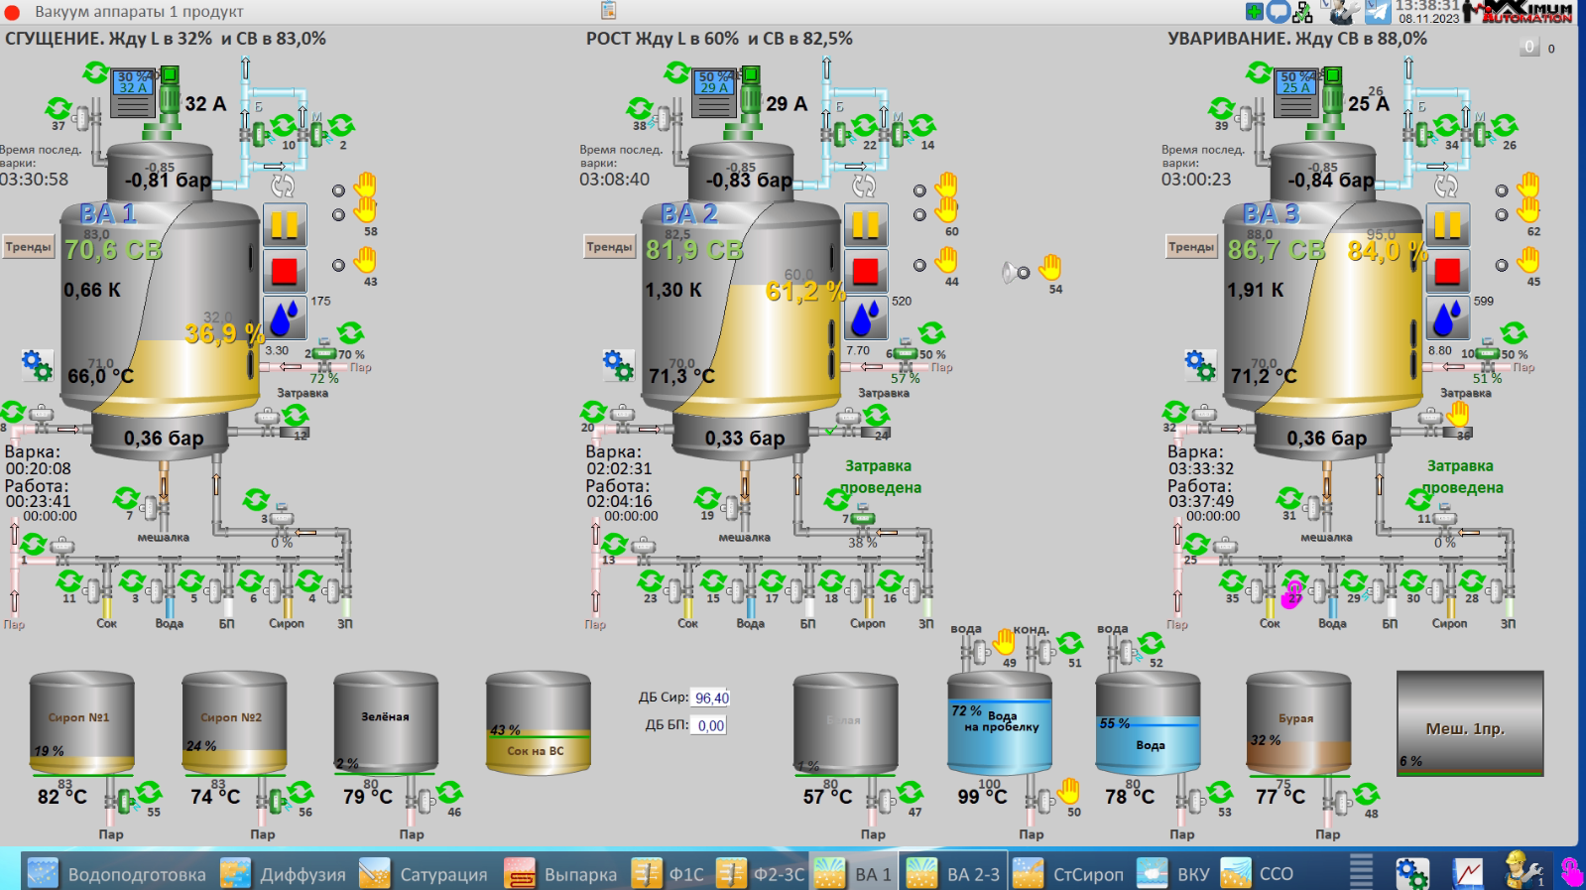Click the pink hand icon on valve 27
The image size is (1586, 890).
point(1292,594)
